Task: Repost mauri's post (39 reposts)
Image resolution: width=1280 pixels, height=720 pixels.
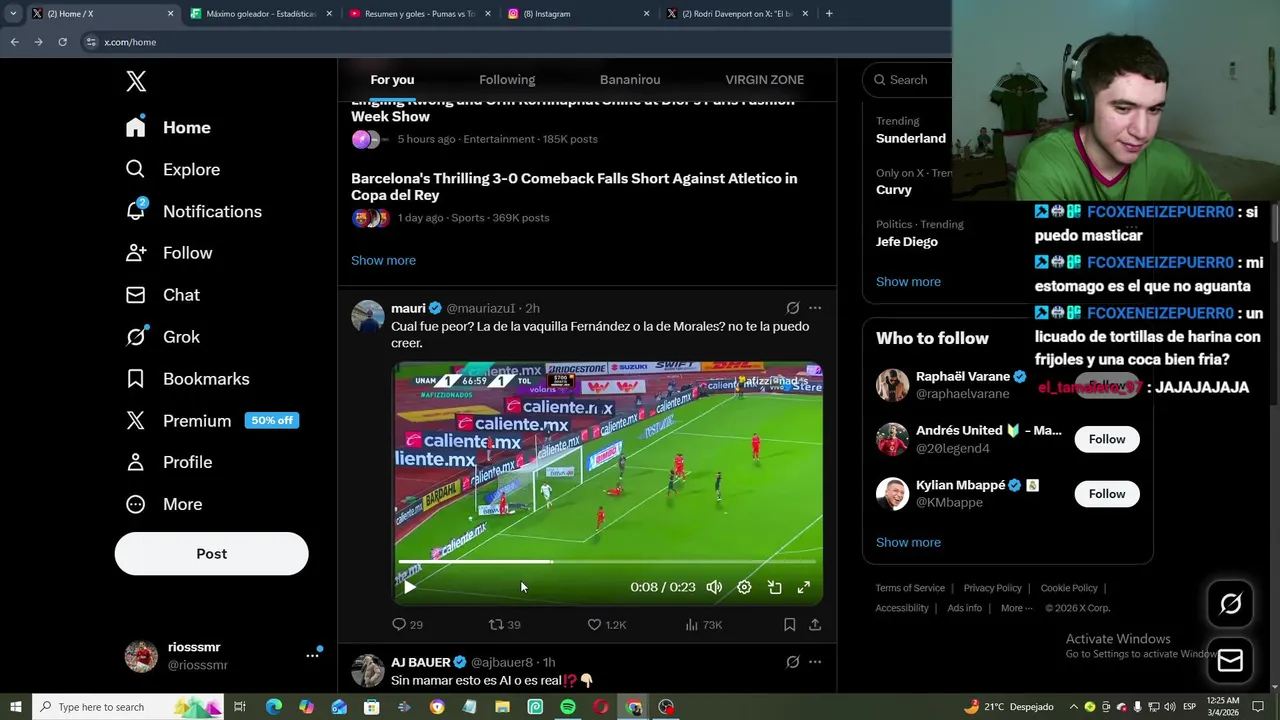Action: point(504,624)
